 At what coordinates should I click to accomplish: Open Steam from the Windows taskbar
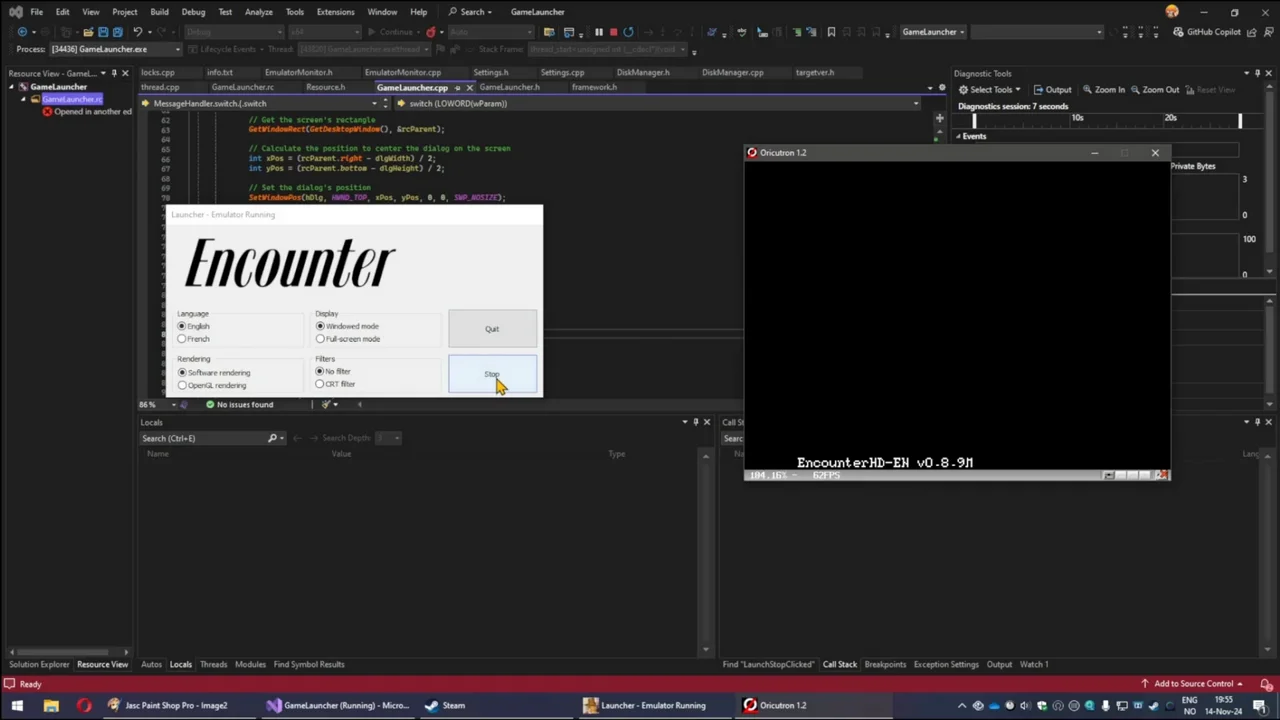445,705
